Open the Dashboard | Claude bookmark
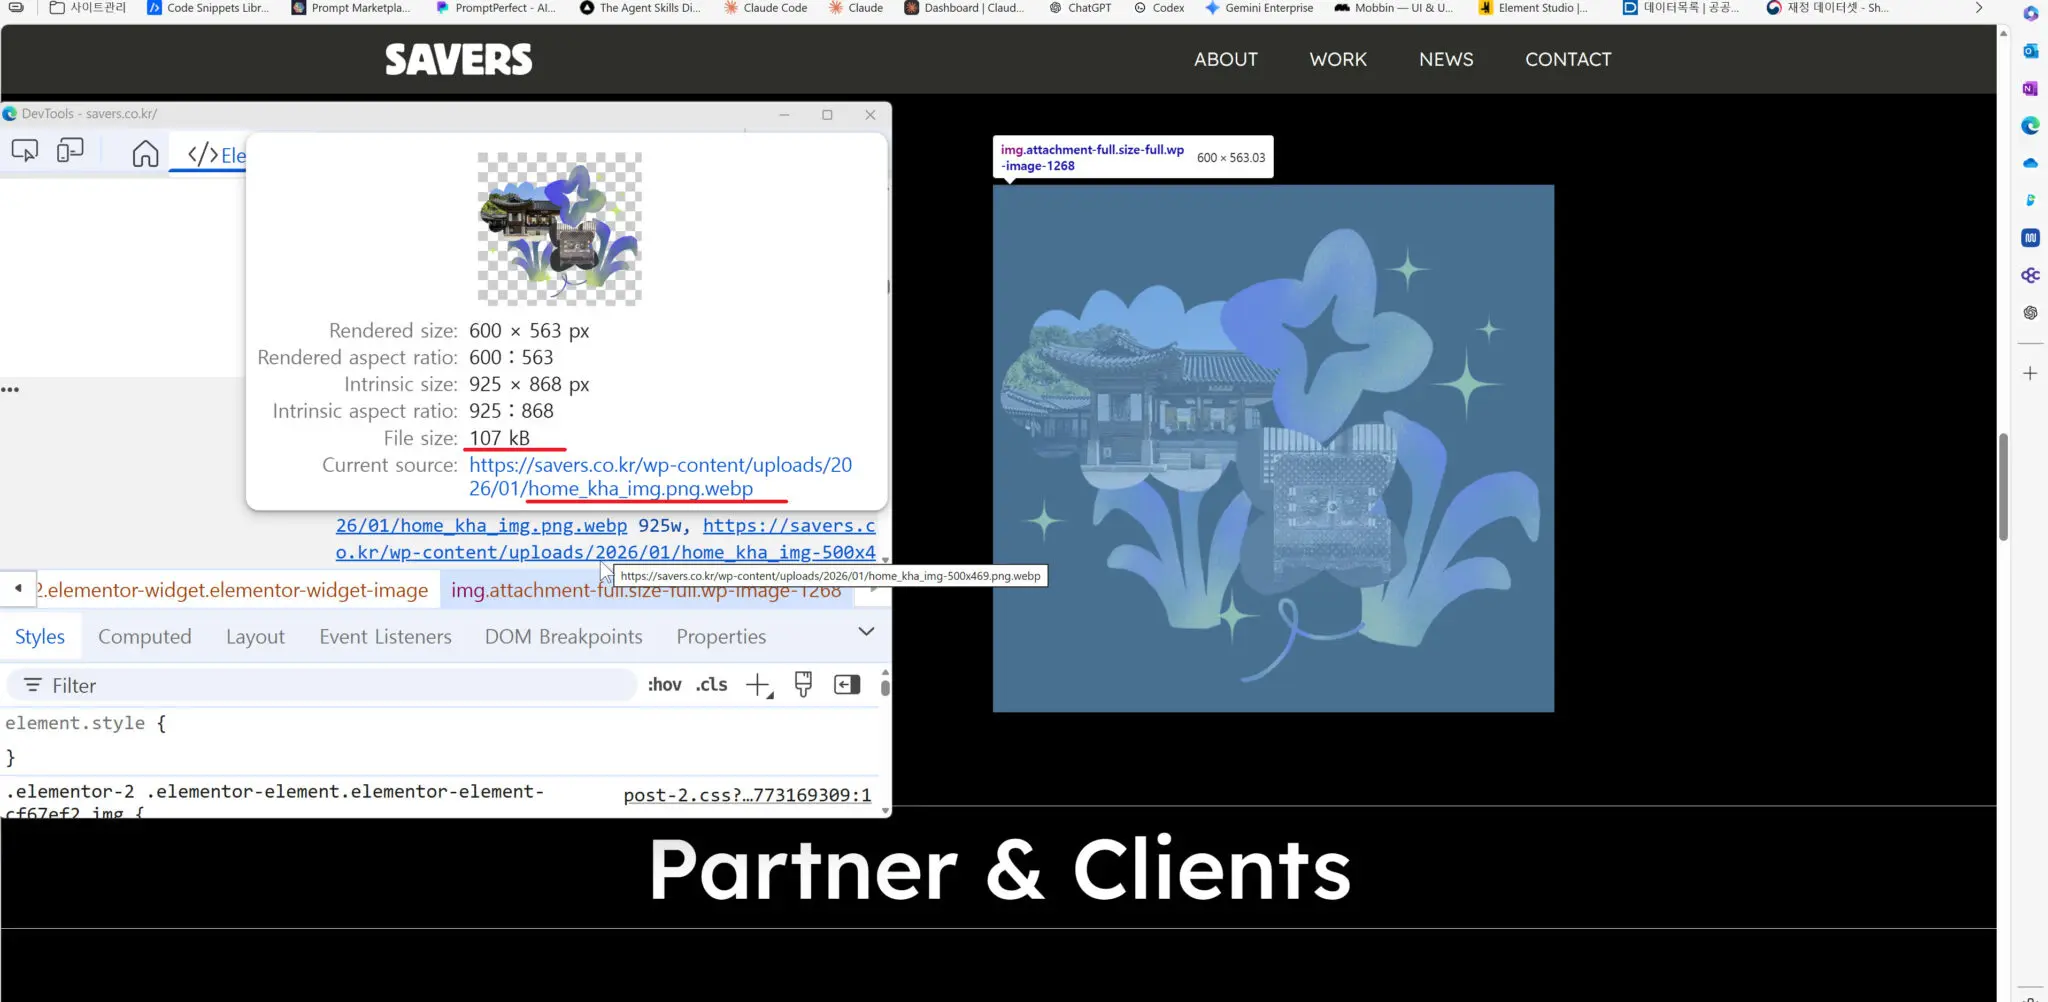 (964, 8)
